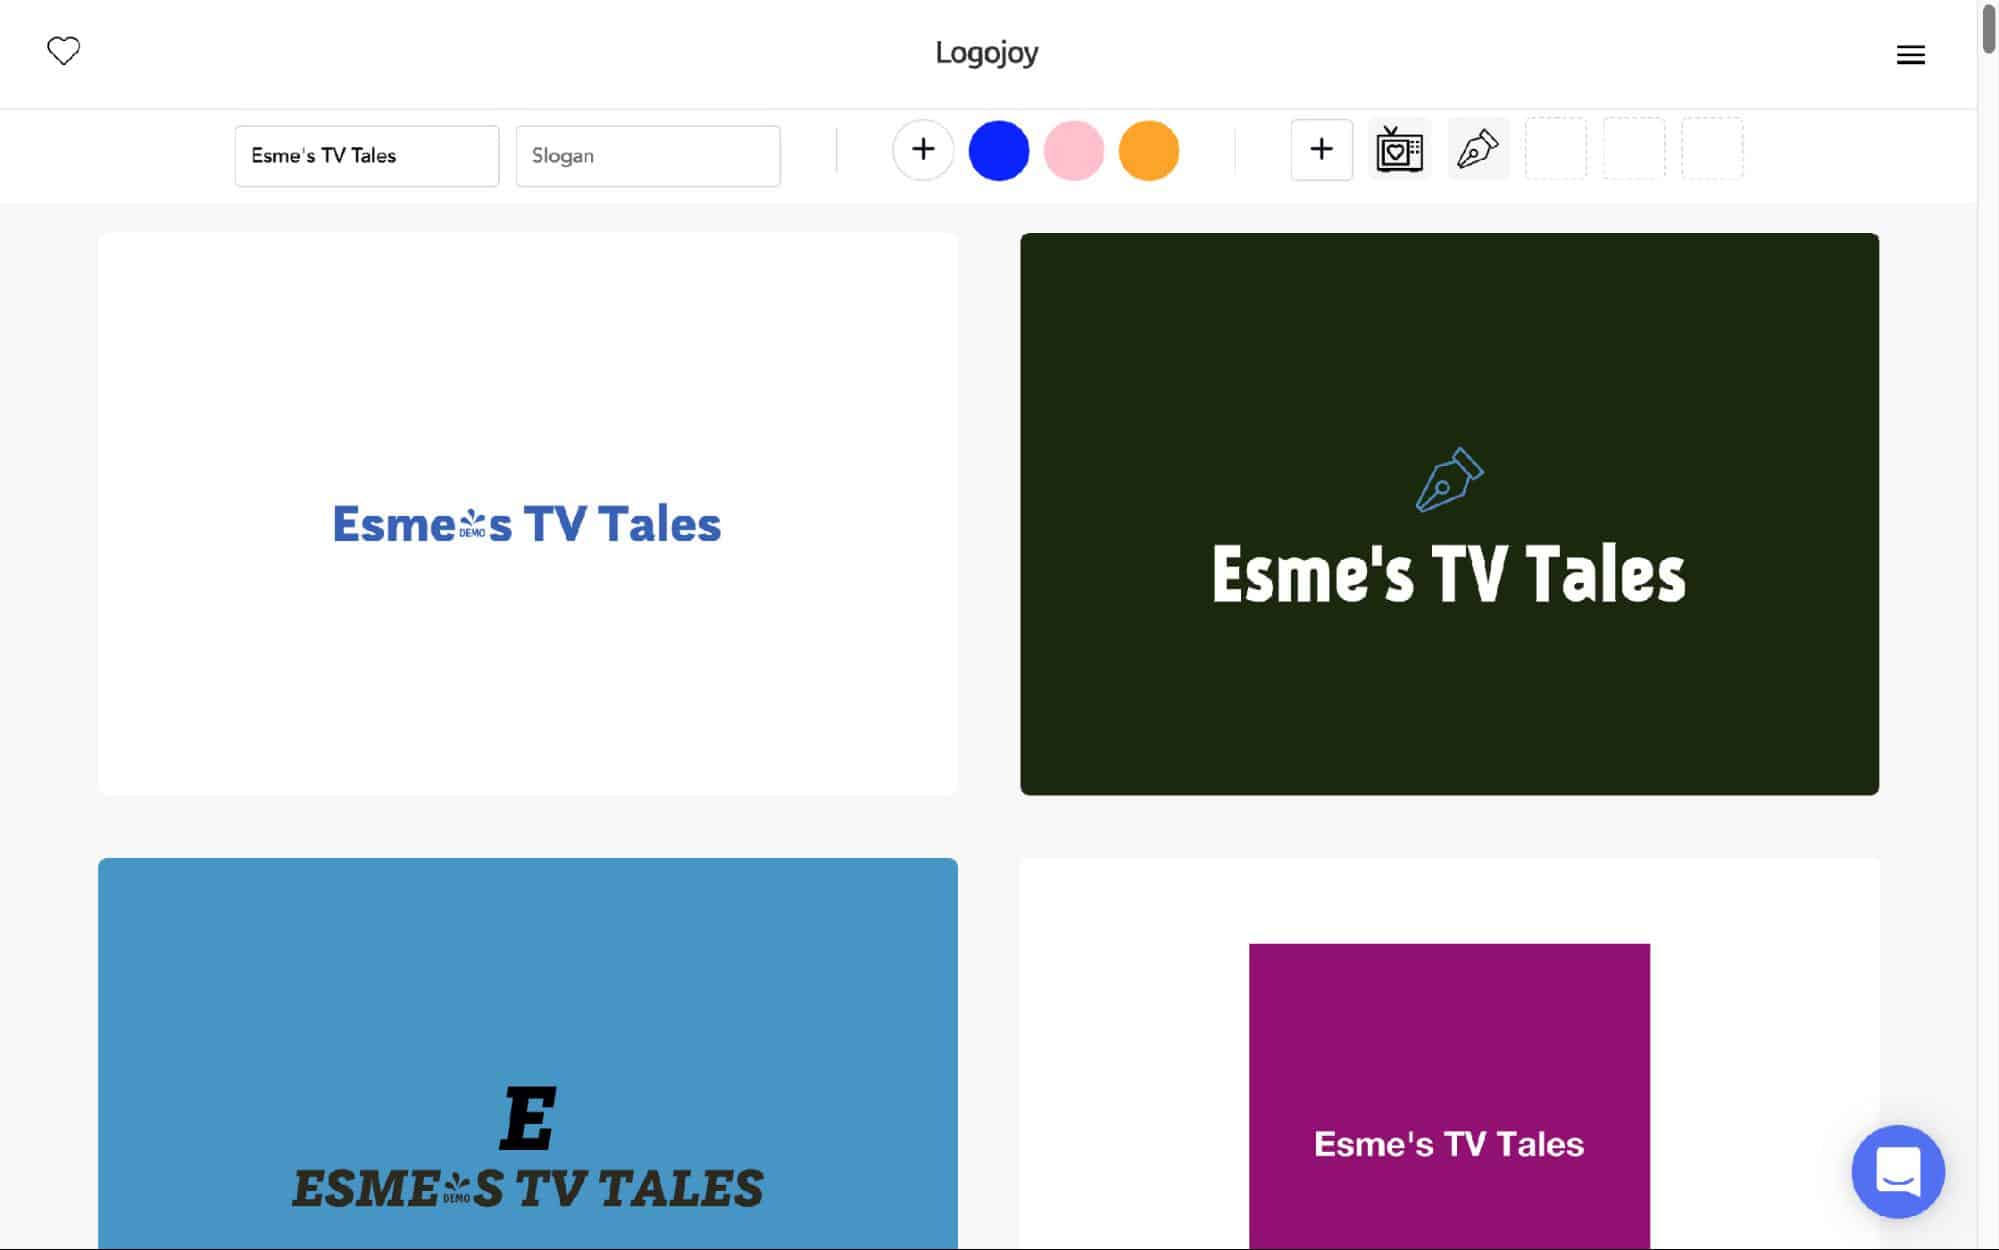Open saved favorites heart icon
Viewport: 1999px width, 1250px height.
click(x=63, y=51)
